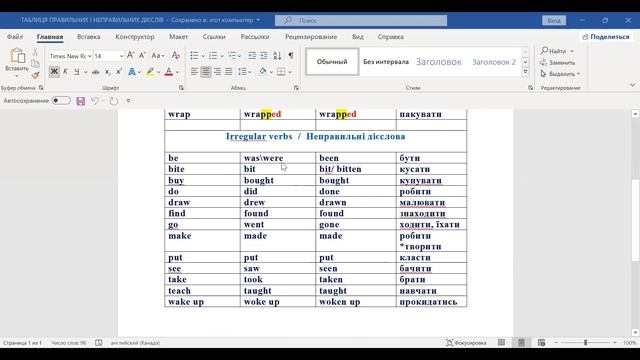Viewport: 640px width, 360px height.
Task: Undo the last action
Action: click(95, 101)
